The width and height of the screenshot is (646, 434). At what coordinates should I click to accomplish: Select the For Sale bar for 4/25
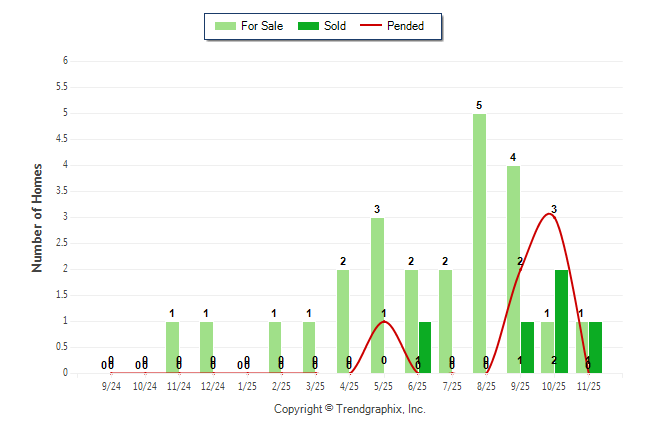(x=344, y=321)
